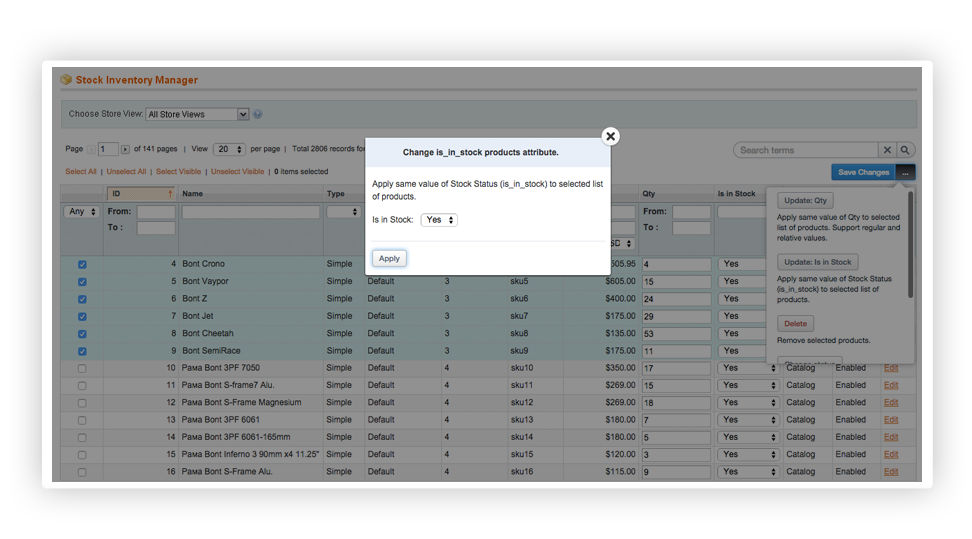This screenshot has width=972, height=539.
Task: Open the Choose Store View dropdown
Action: pos(197,114)
